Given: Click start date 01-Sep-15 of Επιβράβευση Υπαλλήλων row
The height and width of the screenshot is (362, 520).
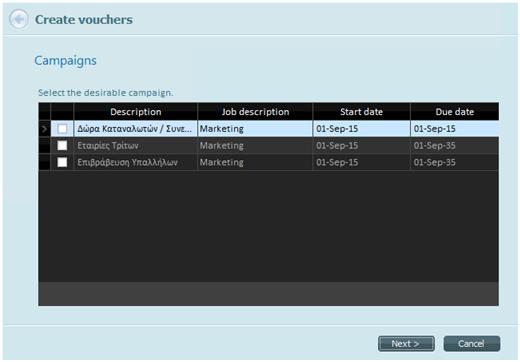Looking at the screenshot, I should pyautogui.click(x=362, y=162).
